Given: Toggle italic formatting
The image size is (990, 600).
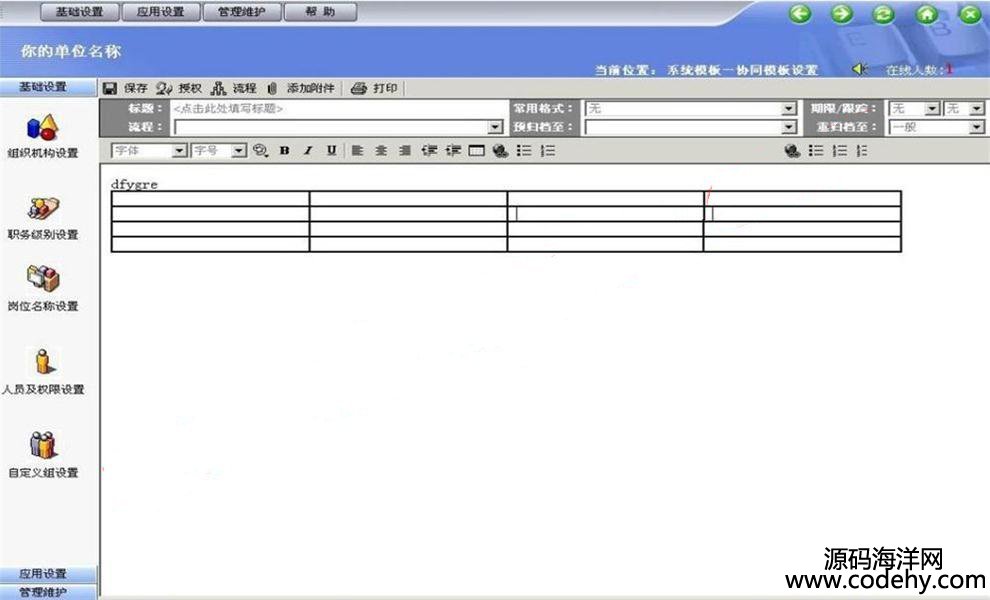Looking at the screenshot, I should 307,150.
